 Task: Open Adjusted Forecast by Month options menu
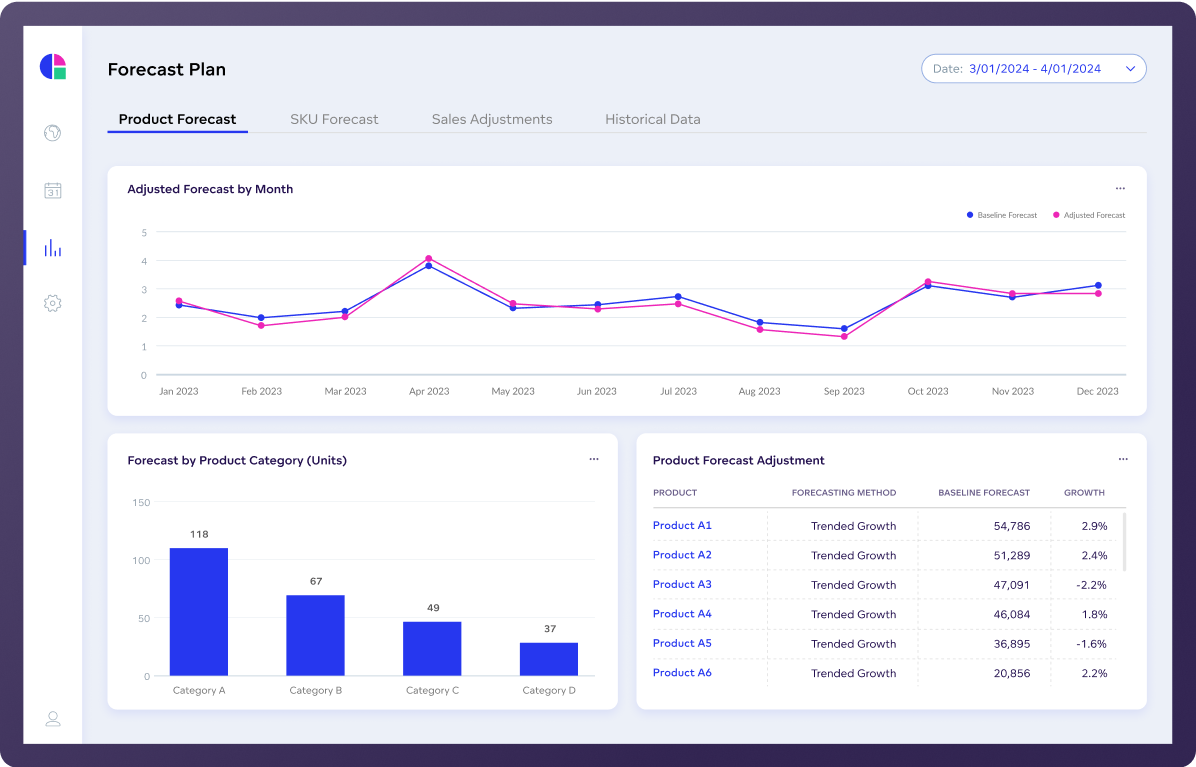click(1120, 189)
